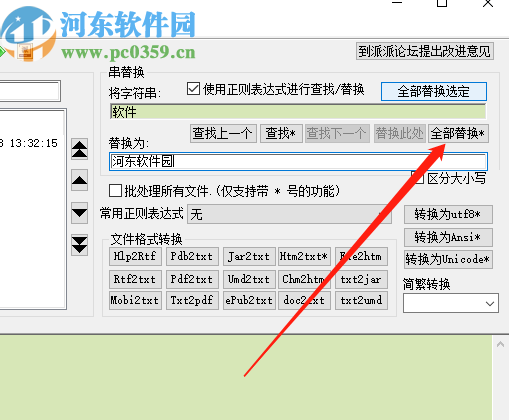Click the Chm2htm conversion button

[304, 279]
